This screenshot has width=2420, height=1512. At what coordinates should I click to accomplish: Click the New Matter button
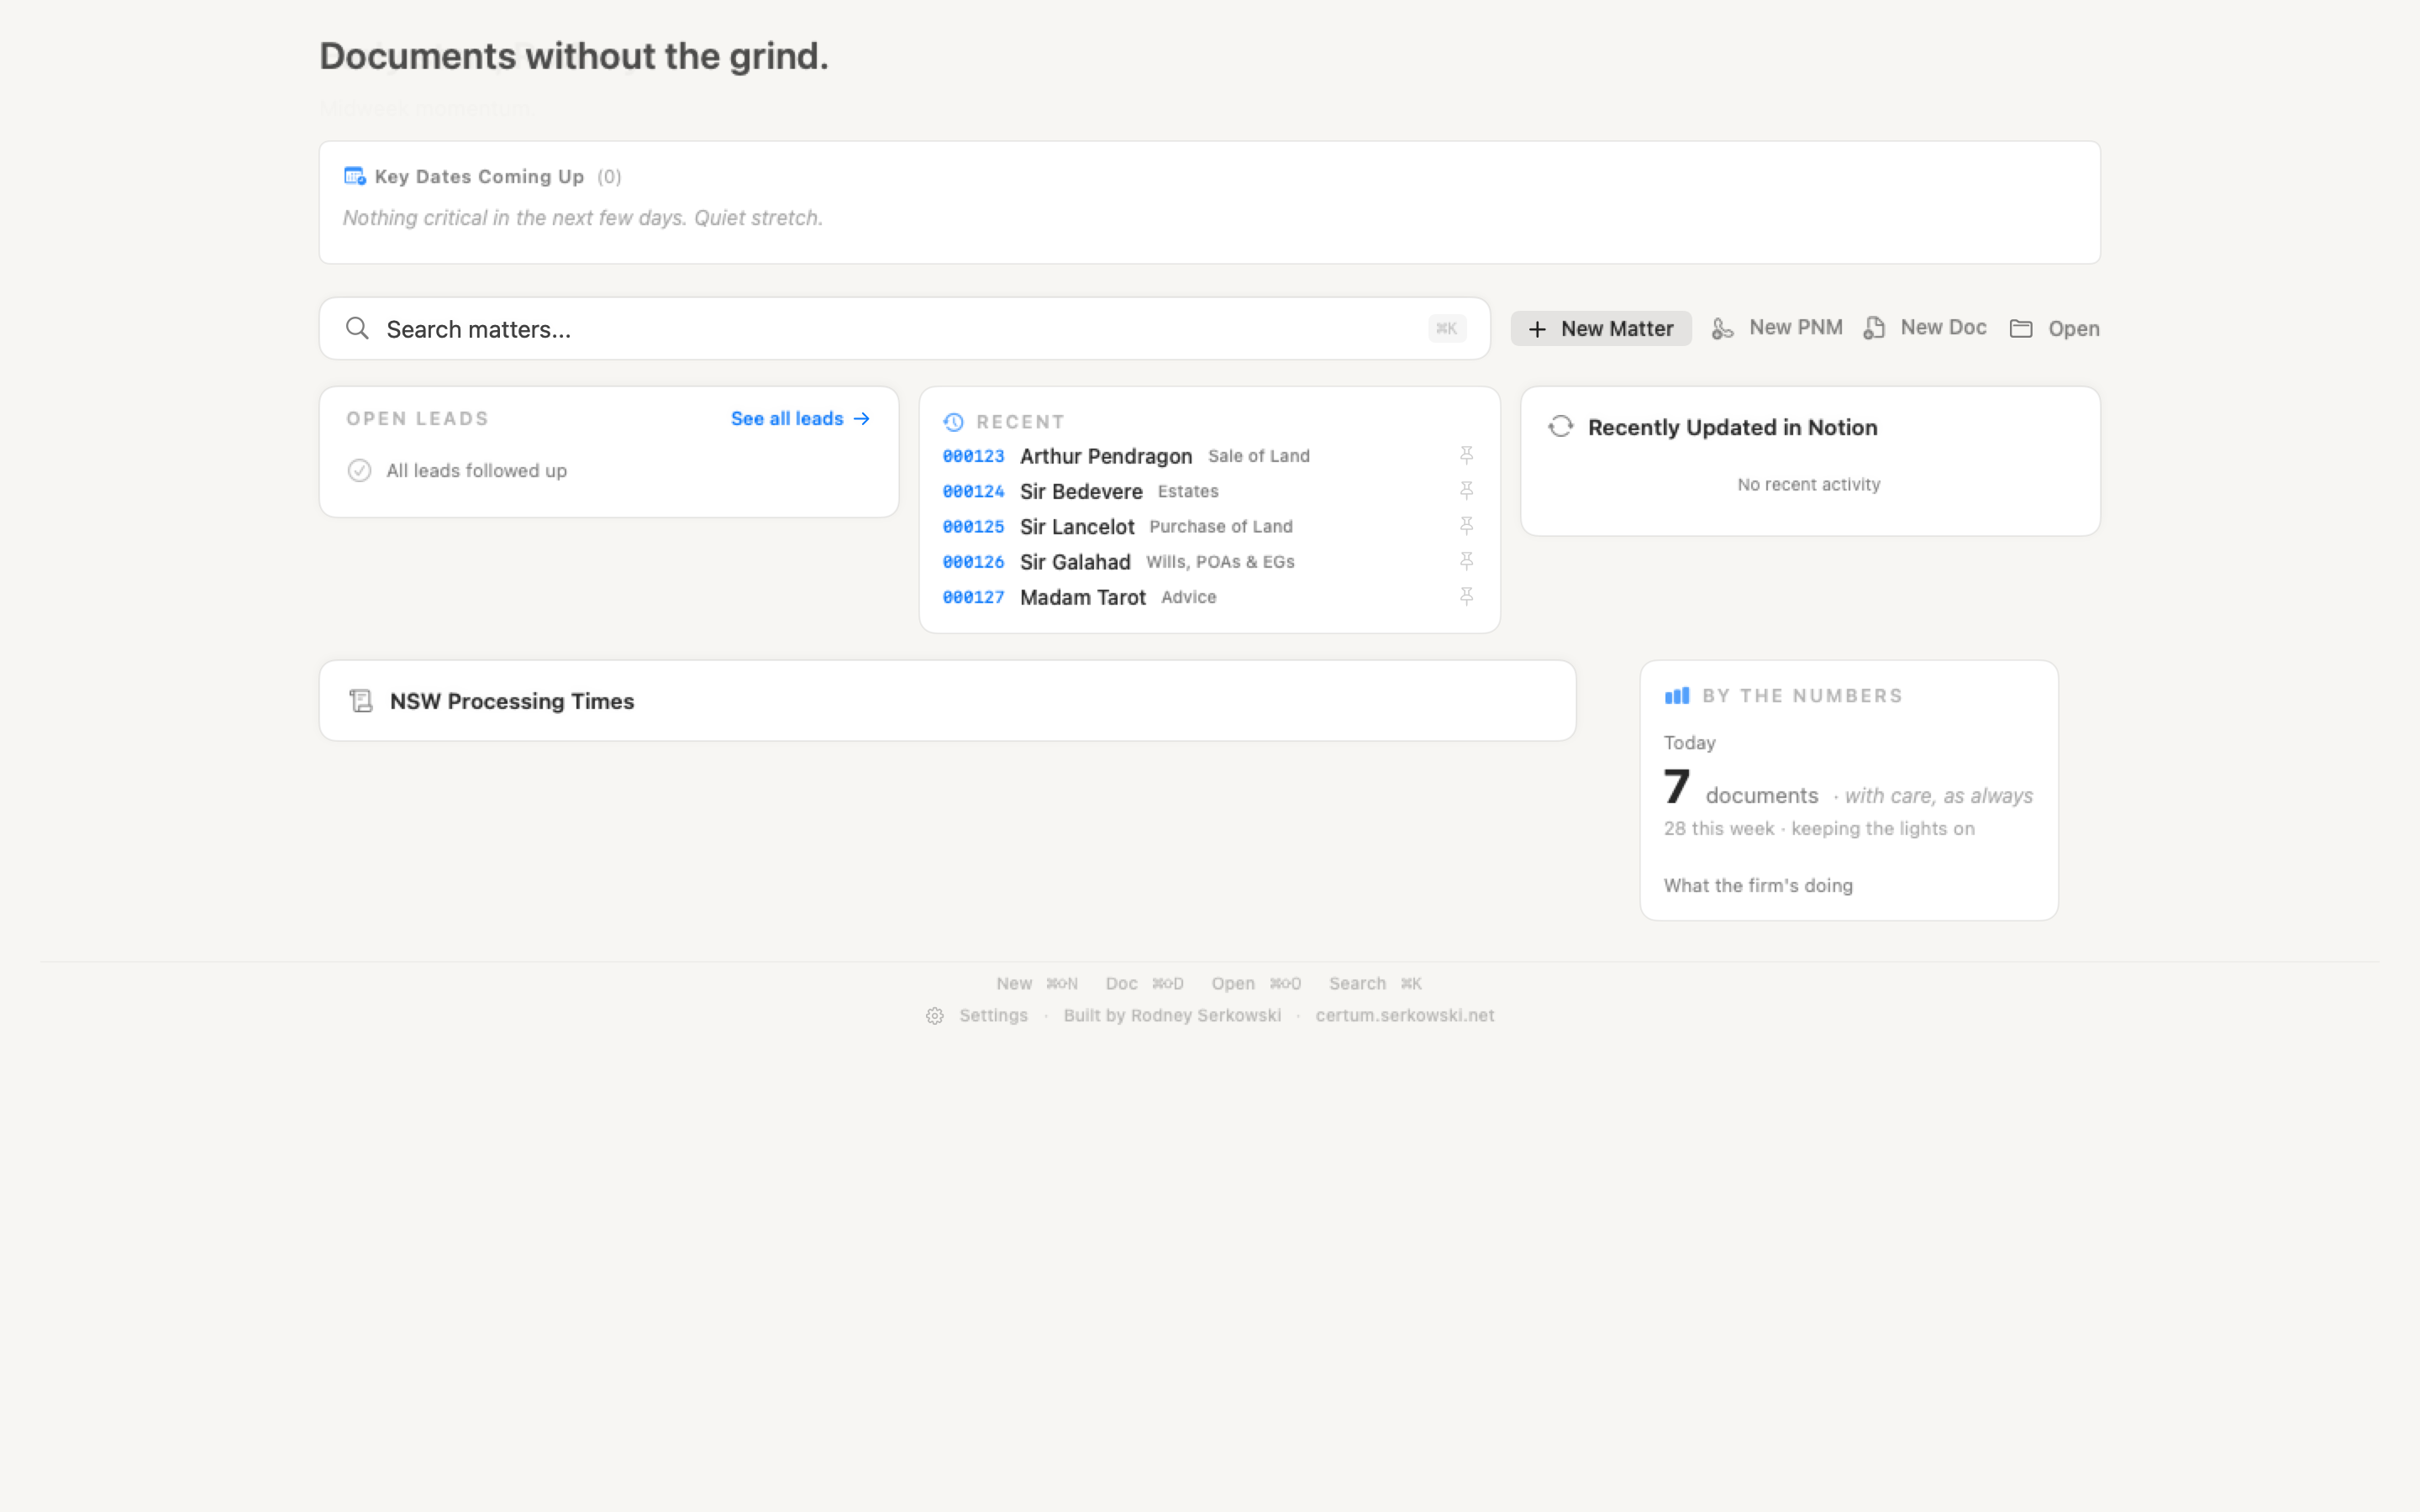pyautogui.click(x=1601, y=328)
